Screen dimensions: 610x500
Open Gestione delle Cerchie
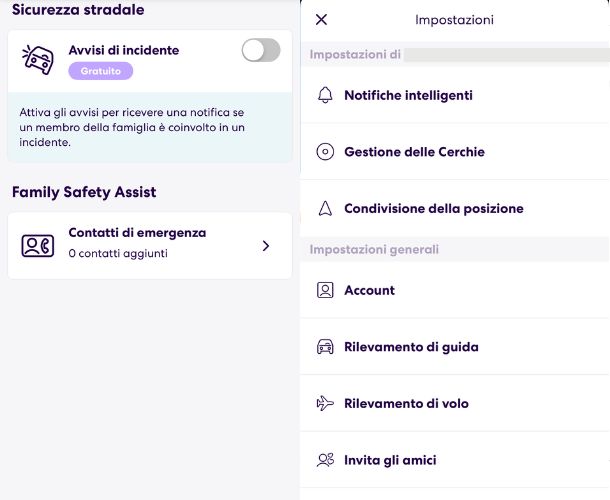click(x=455, y=152)
